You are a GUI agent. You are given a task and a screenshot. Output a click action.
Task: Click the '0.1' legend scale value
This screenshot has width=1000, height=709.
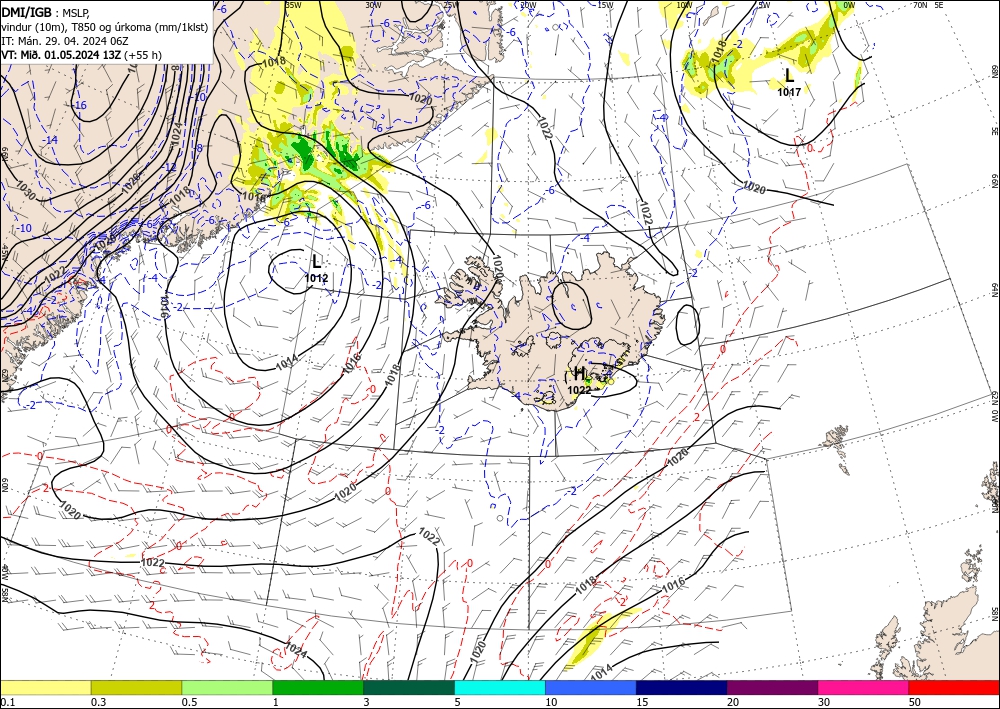point(6,702)
